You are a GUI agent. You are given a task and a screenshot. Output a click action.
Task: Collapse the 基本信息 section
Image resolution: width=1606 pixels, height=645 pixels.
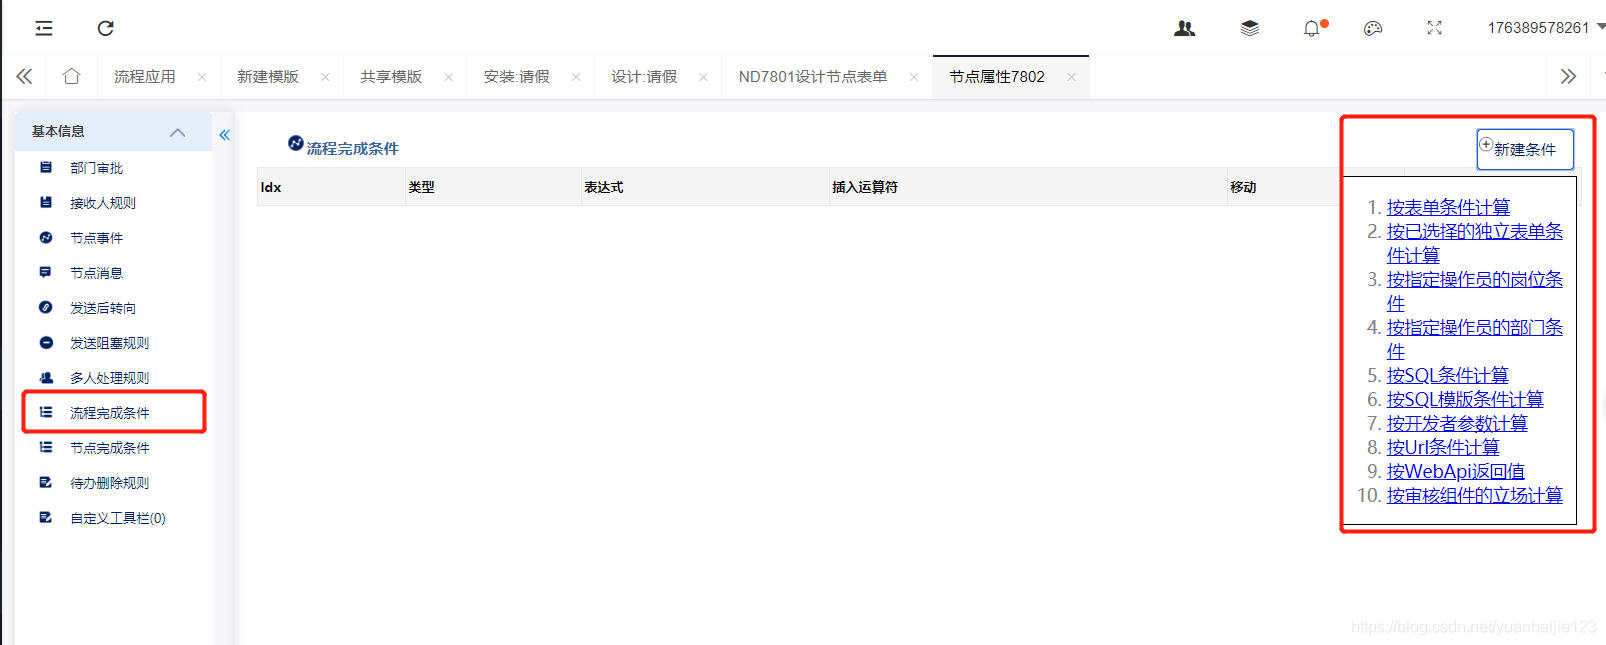tap(178, 132)
